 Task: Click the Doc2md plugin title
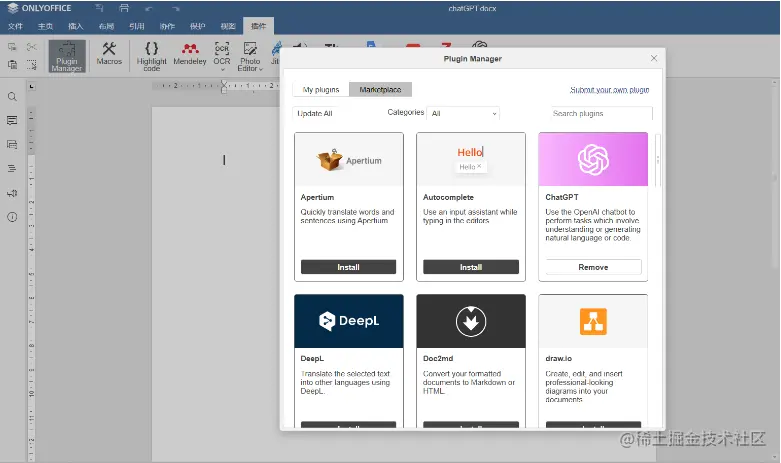coord(438,358)
